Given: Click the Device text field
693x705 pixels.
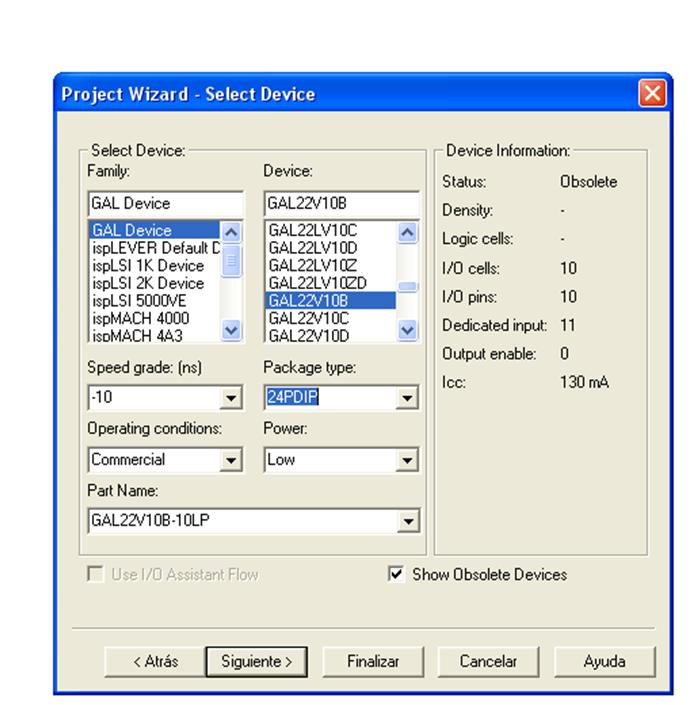Looking at the screenshot, I should click(x=342, y=203).
